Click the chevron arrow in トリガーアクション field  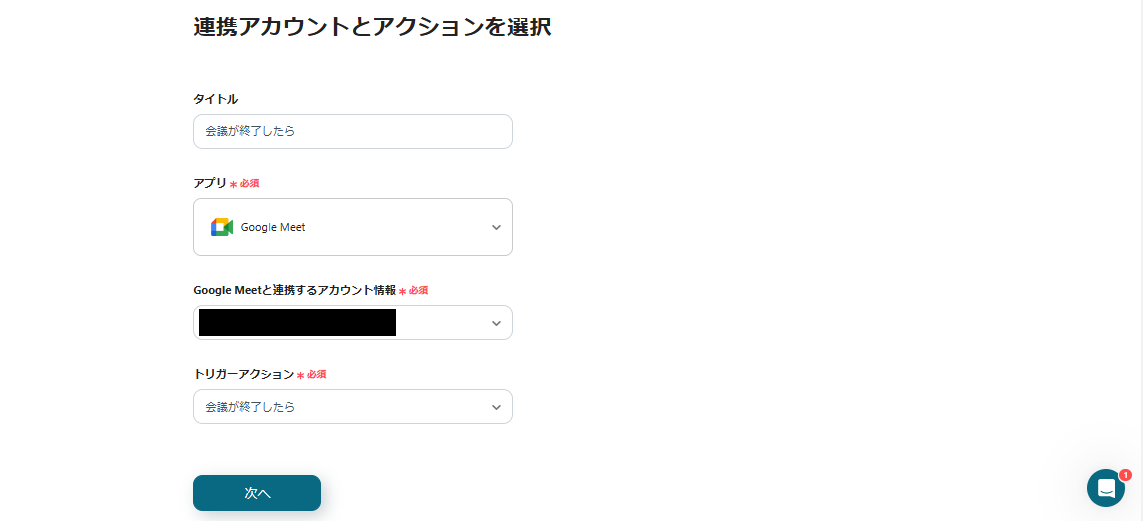pos(496,407)
